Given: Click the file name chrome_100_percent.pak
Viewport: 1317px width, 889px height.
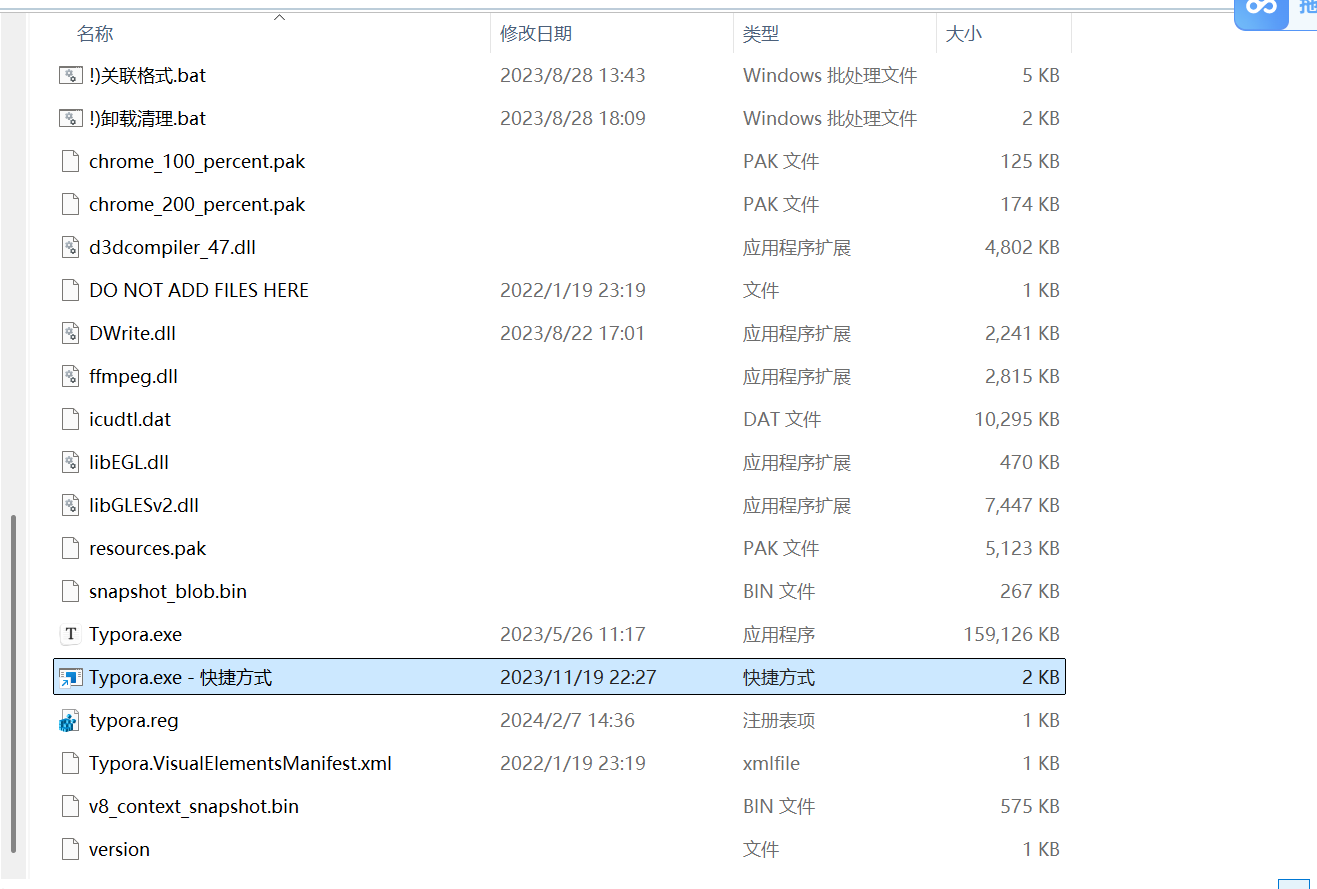Looking at the screenshot, I should [x=197, y=161].
